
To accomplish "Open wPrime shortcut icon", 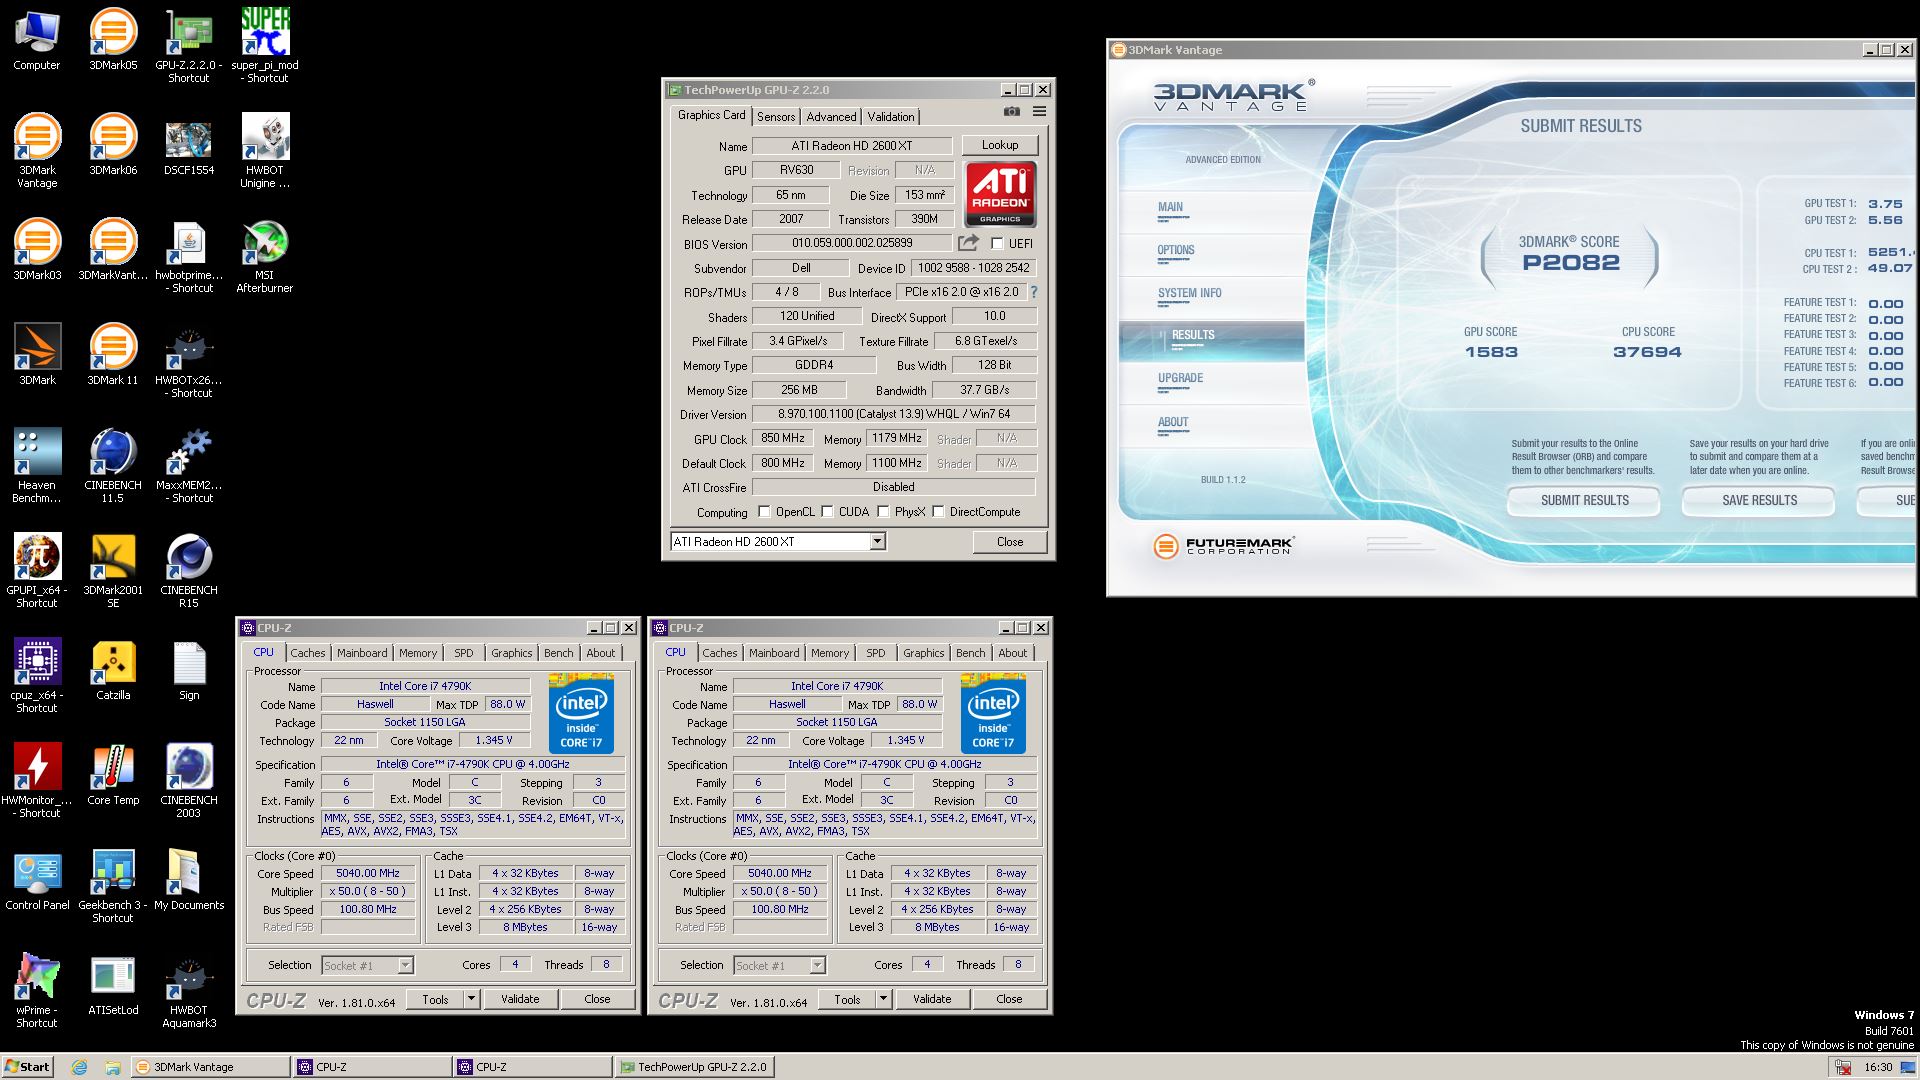I will pyautogui.click(x=37, y=991).
